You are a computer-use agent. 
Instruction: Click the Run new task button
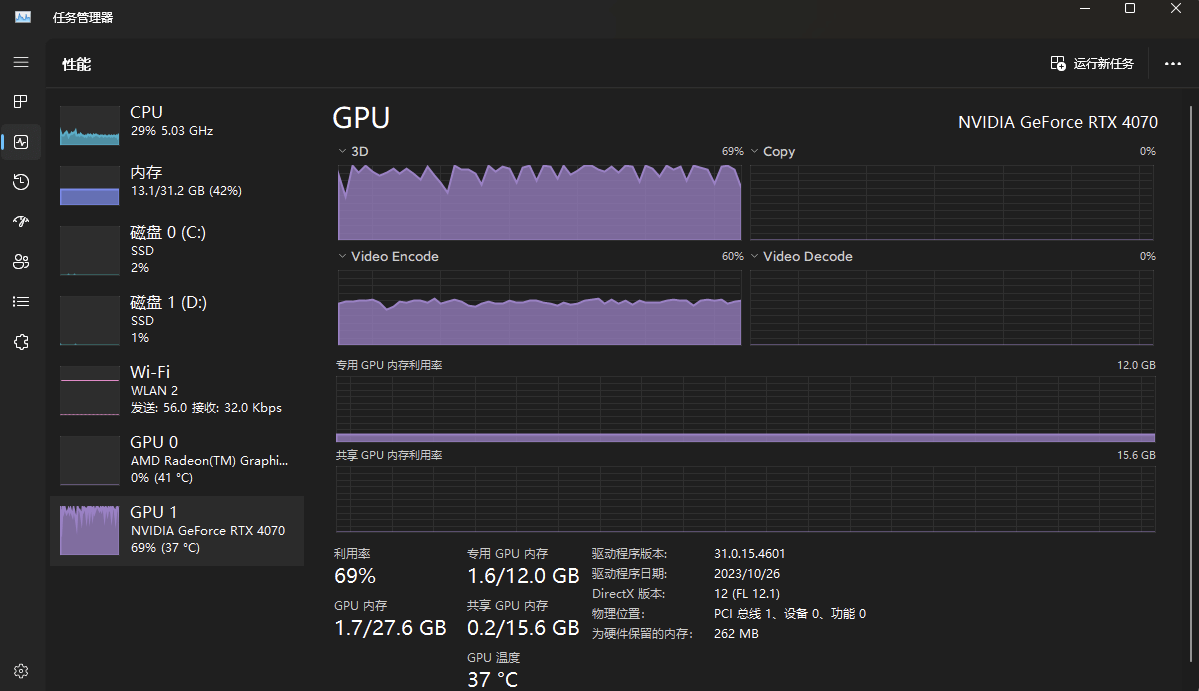pos(1092,64)
